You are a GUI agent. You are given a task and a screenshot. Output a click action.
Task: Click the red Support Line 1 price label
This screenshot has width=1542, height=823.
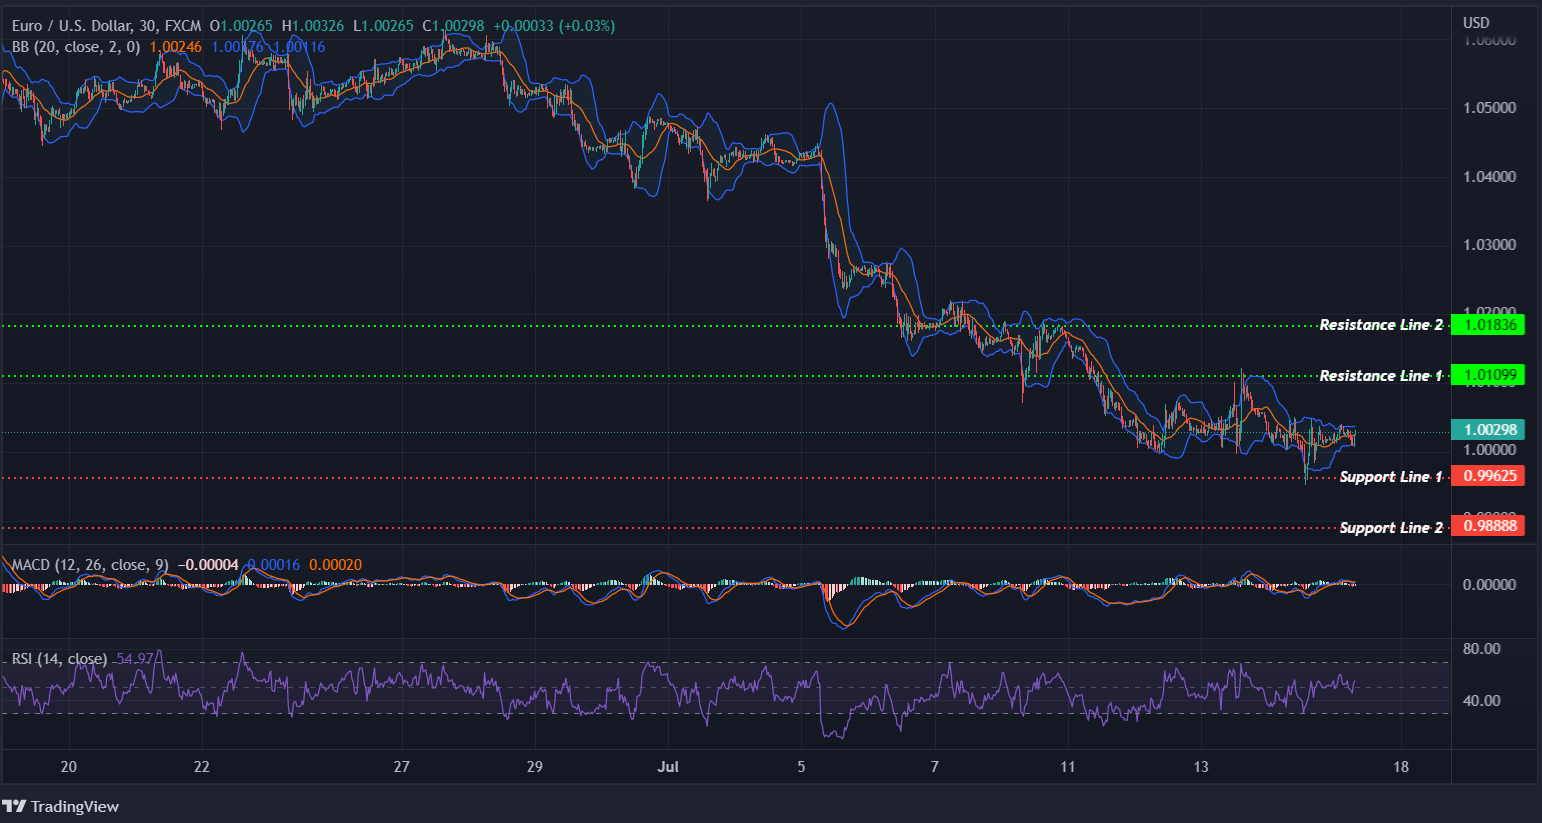[x=1489, y=475]
